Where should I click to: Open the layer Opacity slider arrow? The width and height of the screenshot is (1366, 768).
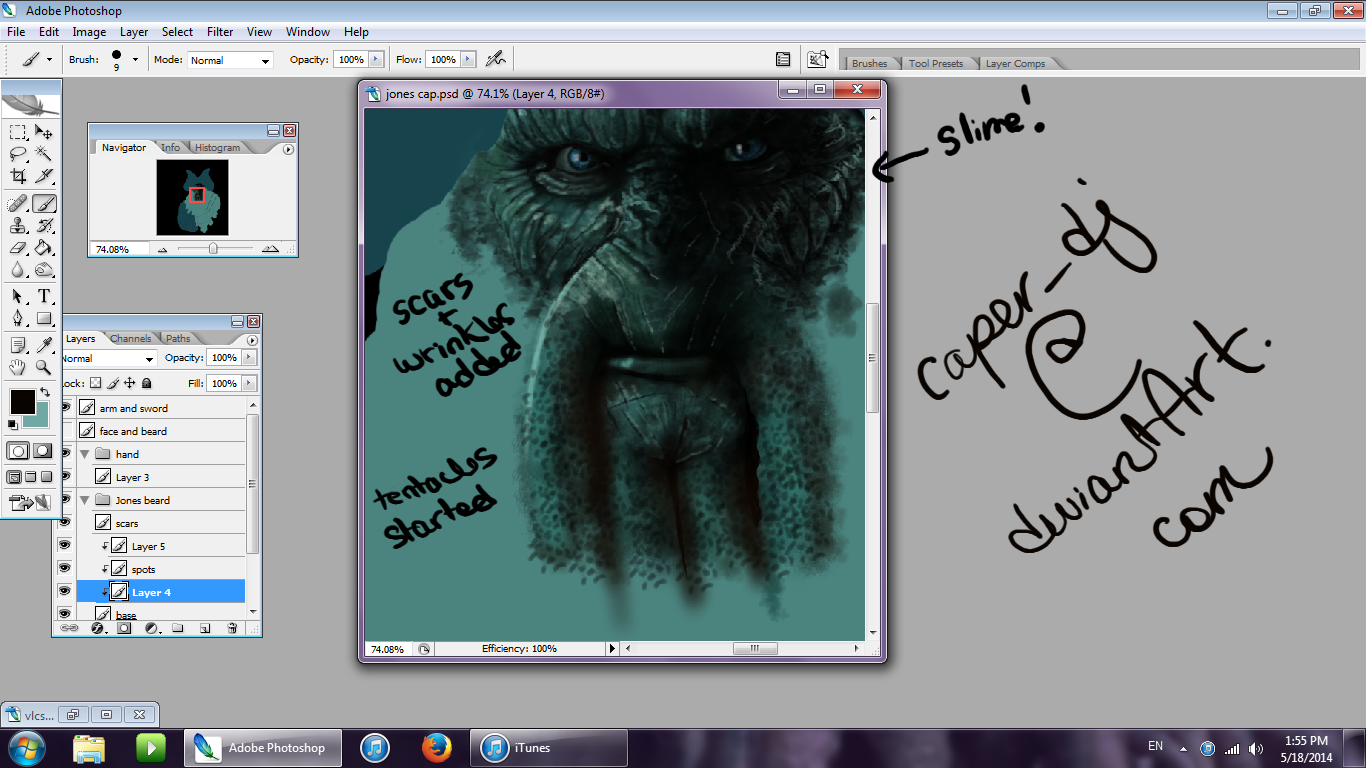click(x=248, y=357)
